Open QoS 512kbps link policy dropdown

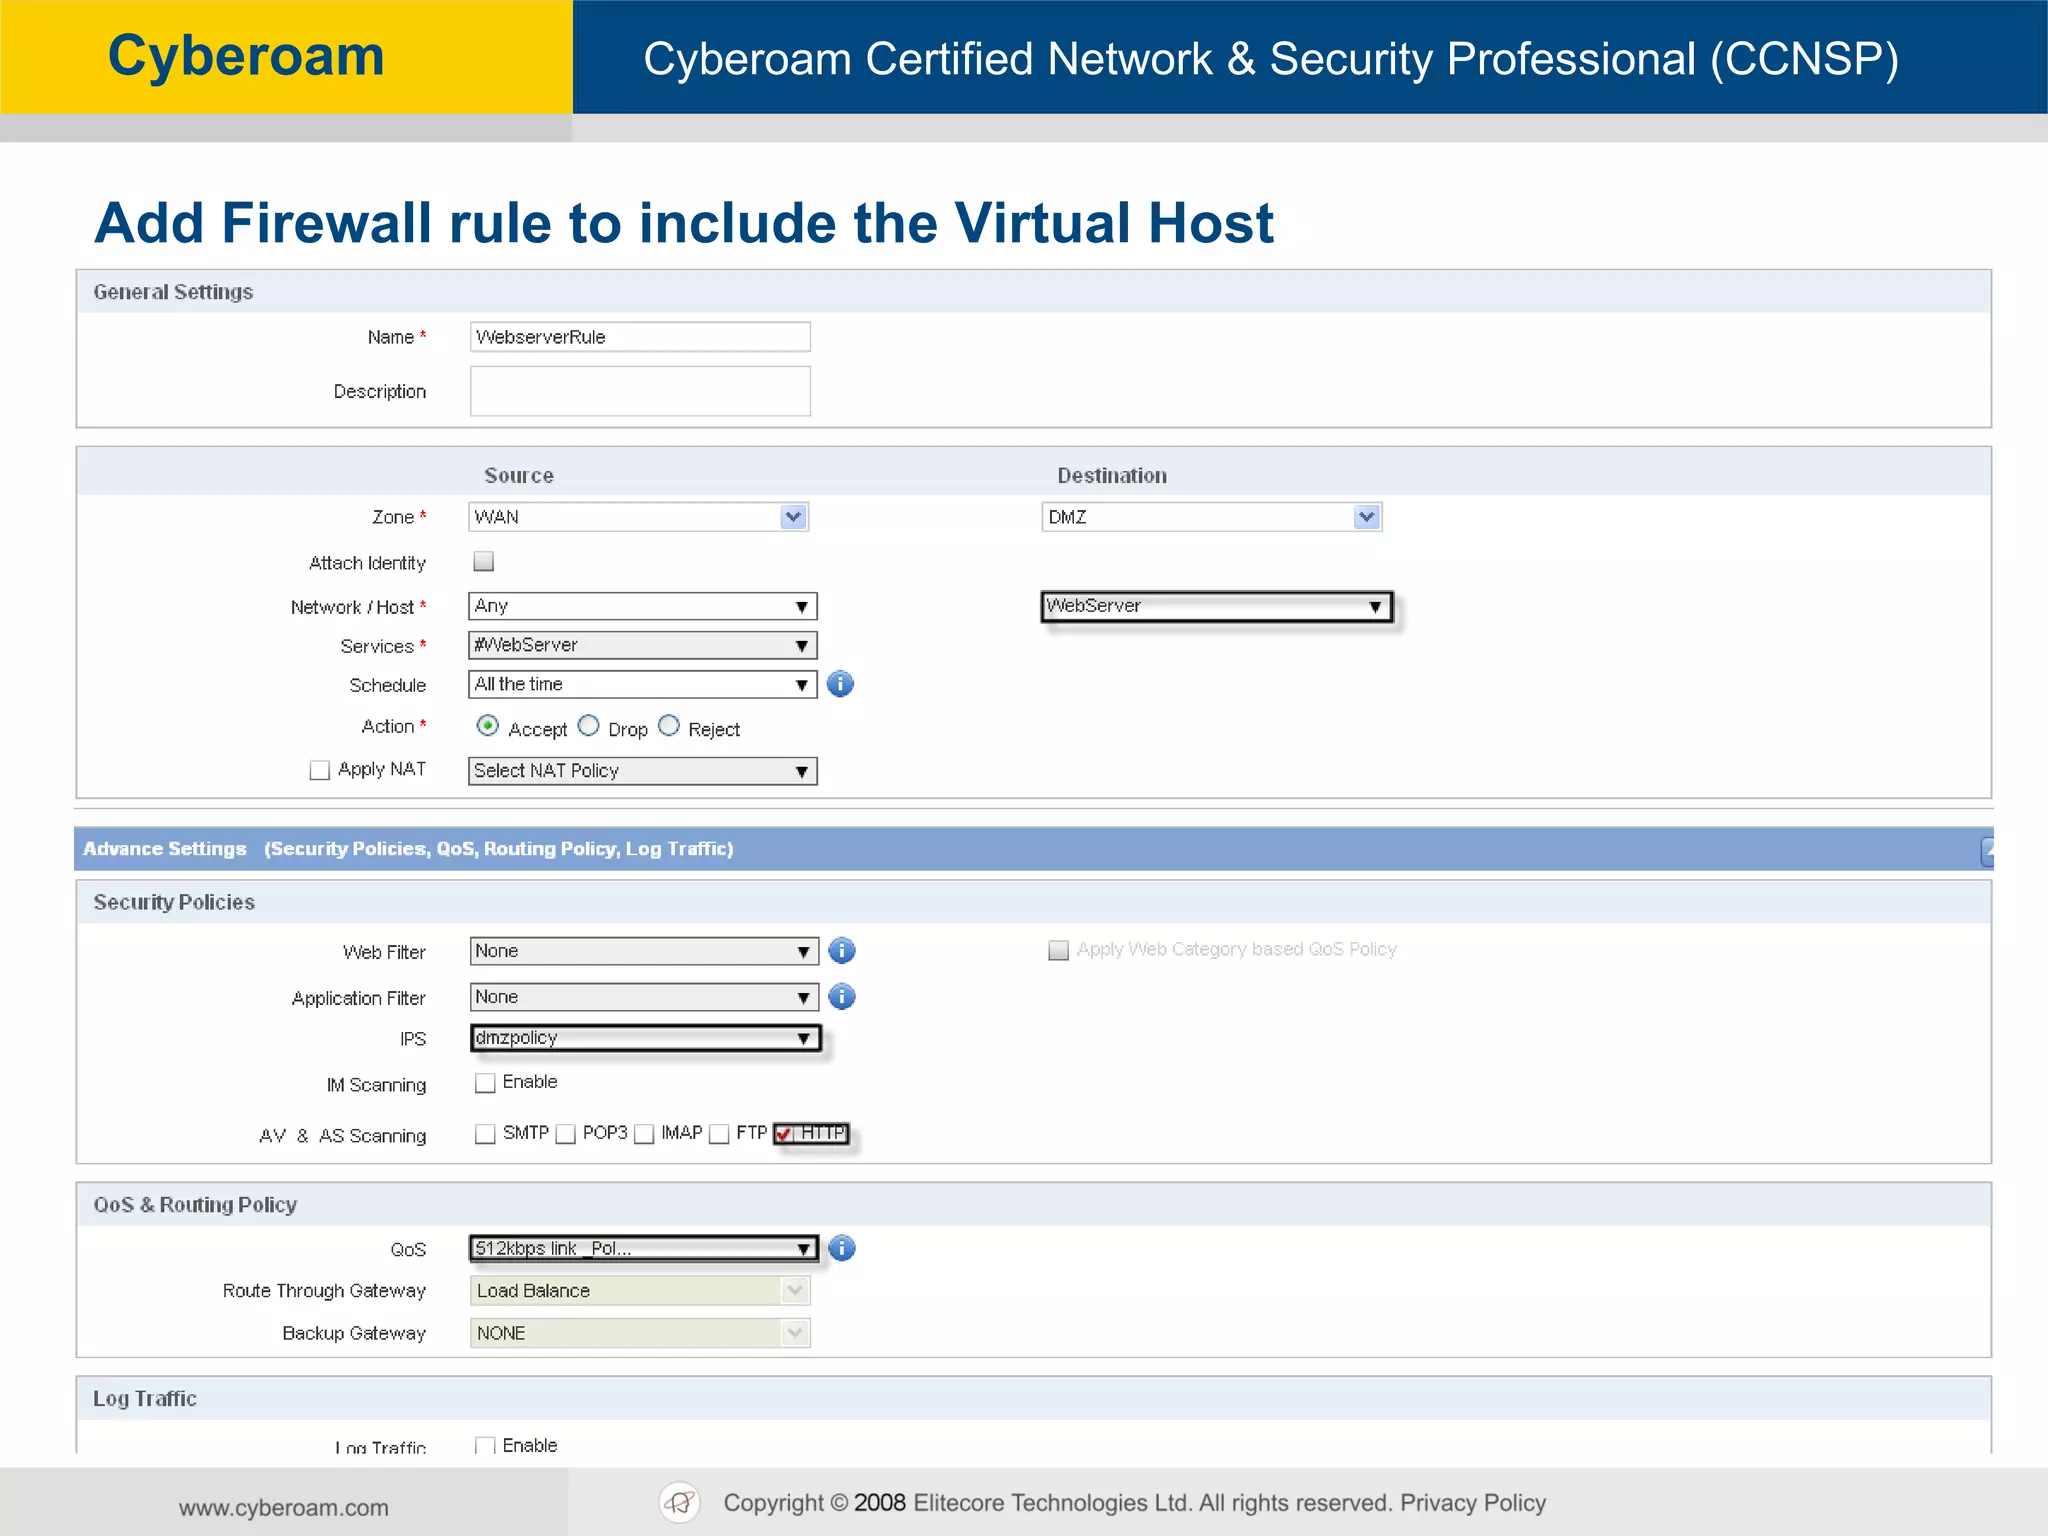click(644, 1248)
